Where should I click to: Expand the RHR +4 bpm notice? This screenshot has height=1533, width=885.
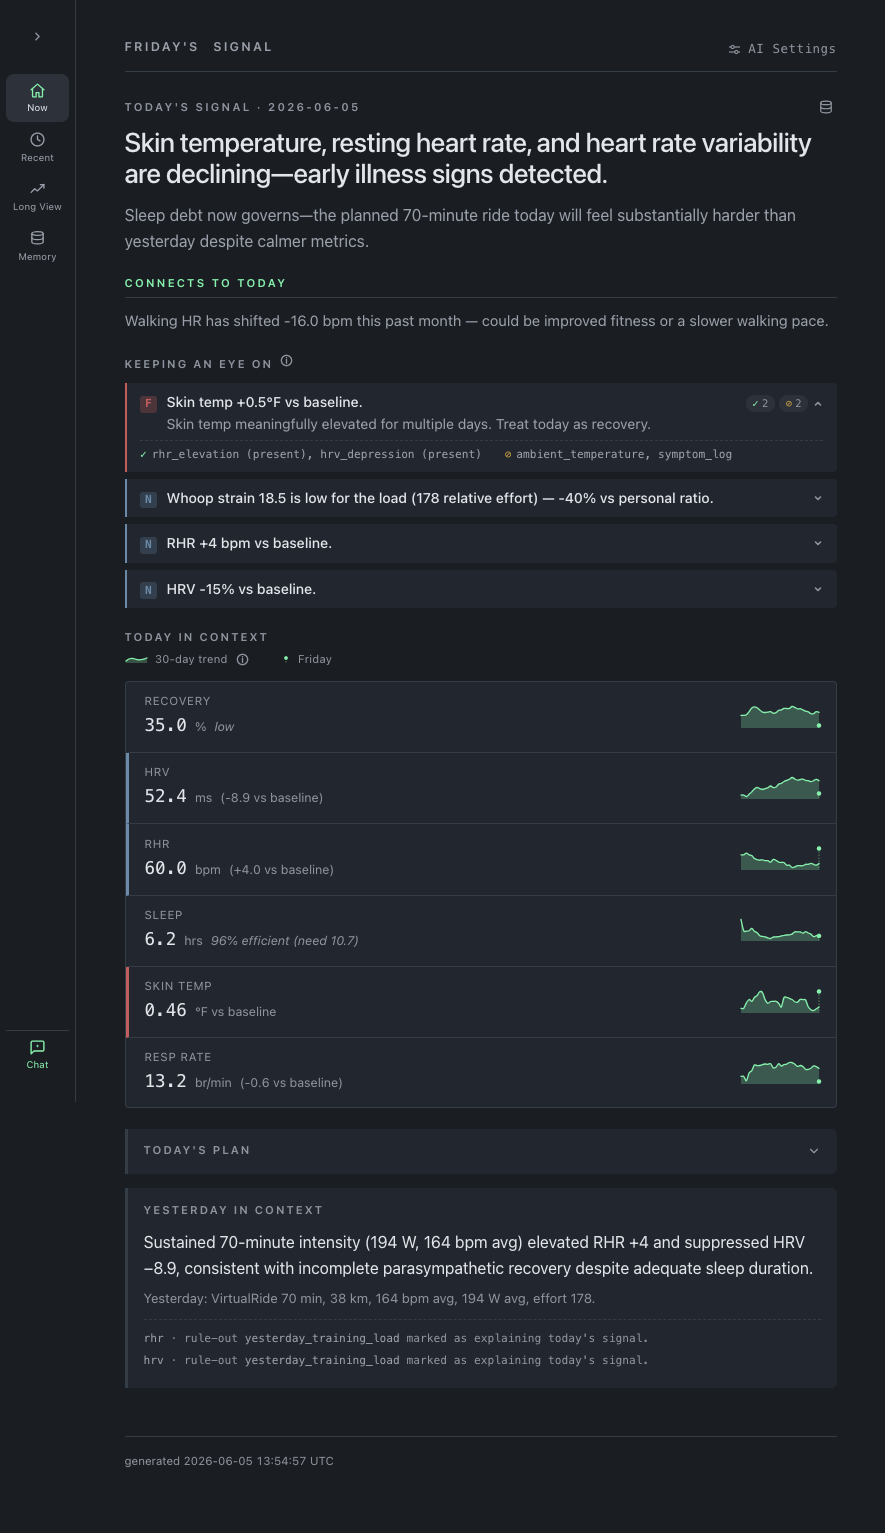[x=481, y=543]
